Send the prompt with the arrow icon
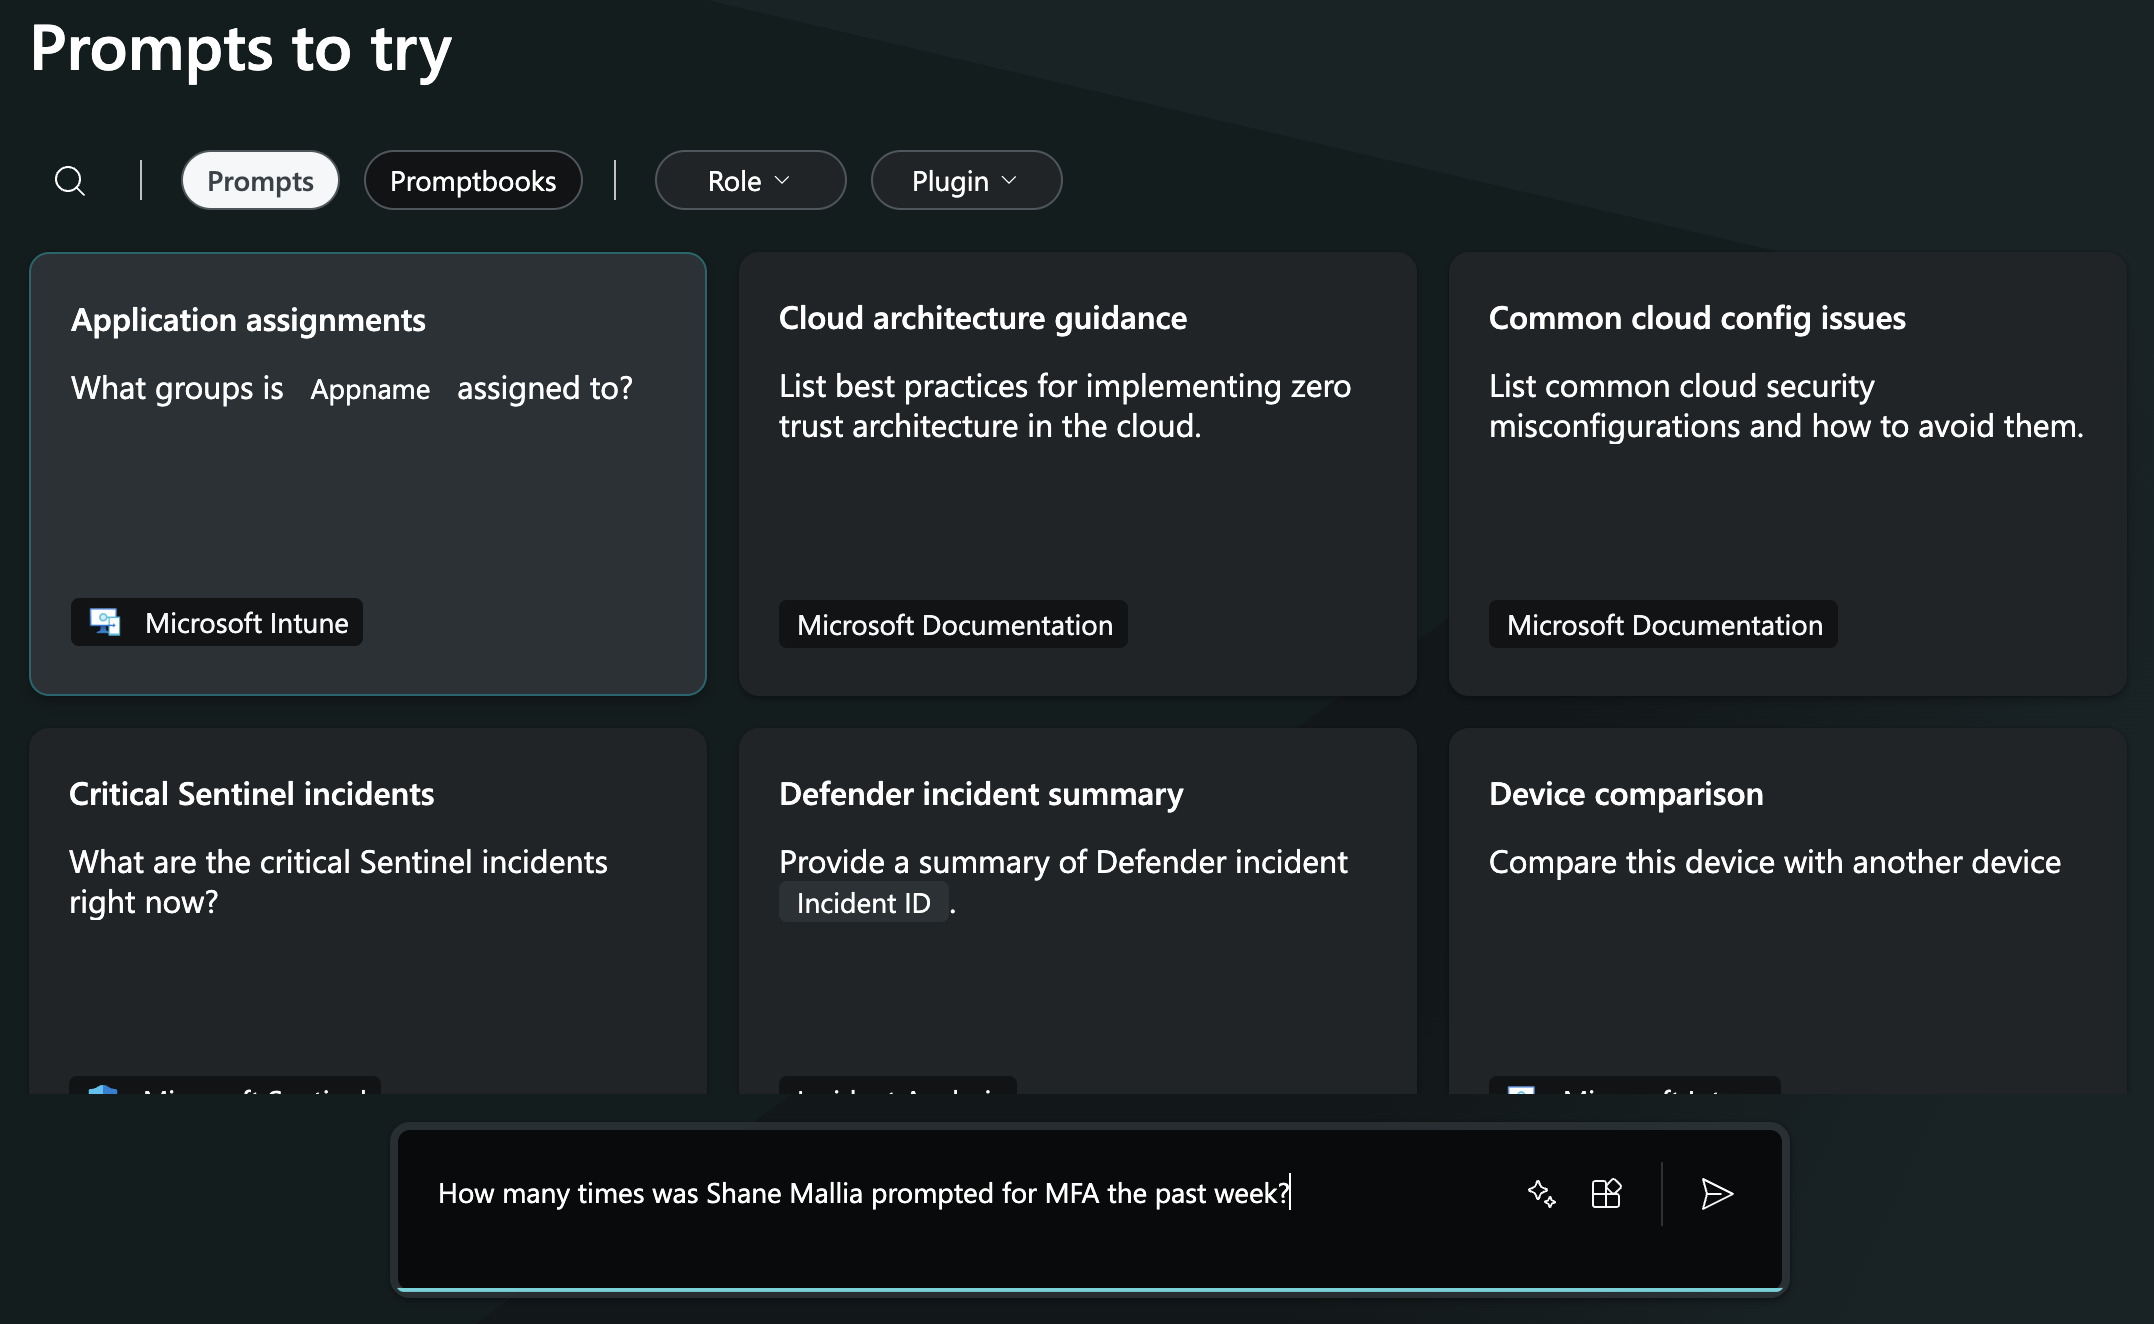 (x=1716, y=1193)
